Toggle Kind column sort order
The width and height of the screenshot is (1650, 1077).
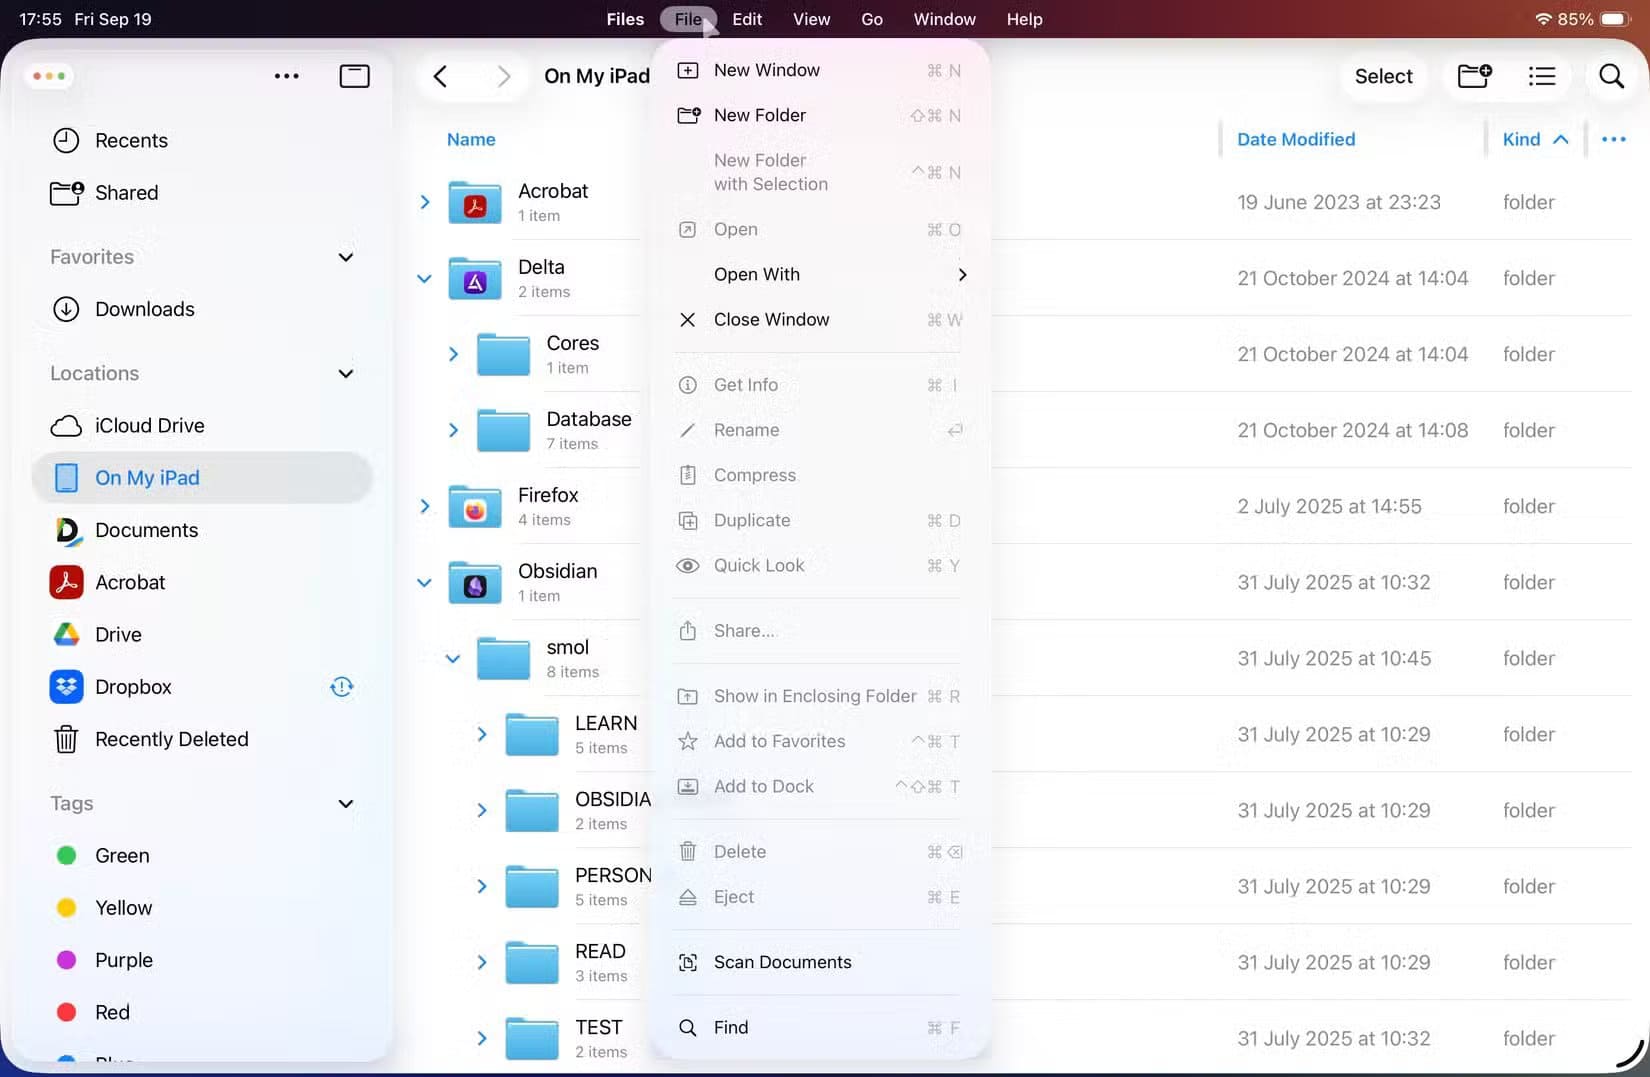coord(1535,140)
